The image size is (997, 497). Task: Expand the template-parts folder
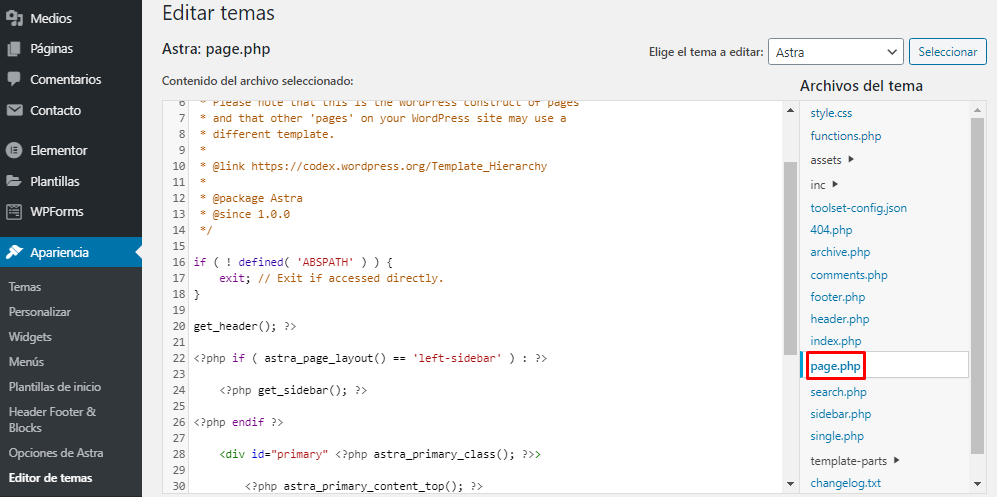point(896,460)
